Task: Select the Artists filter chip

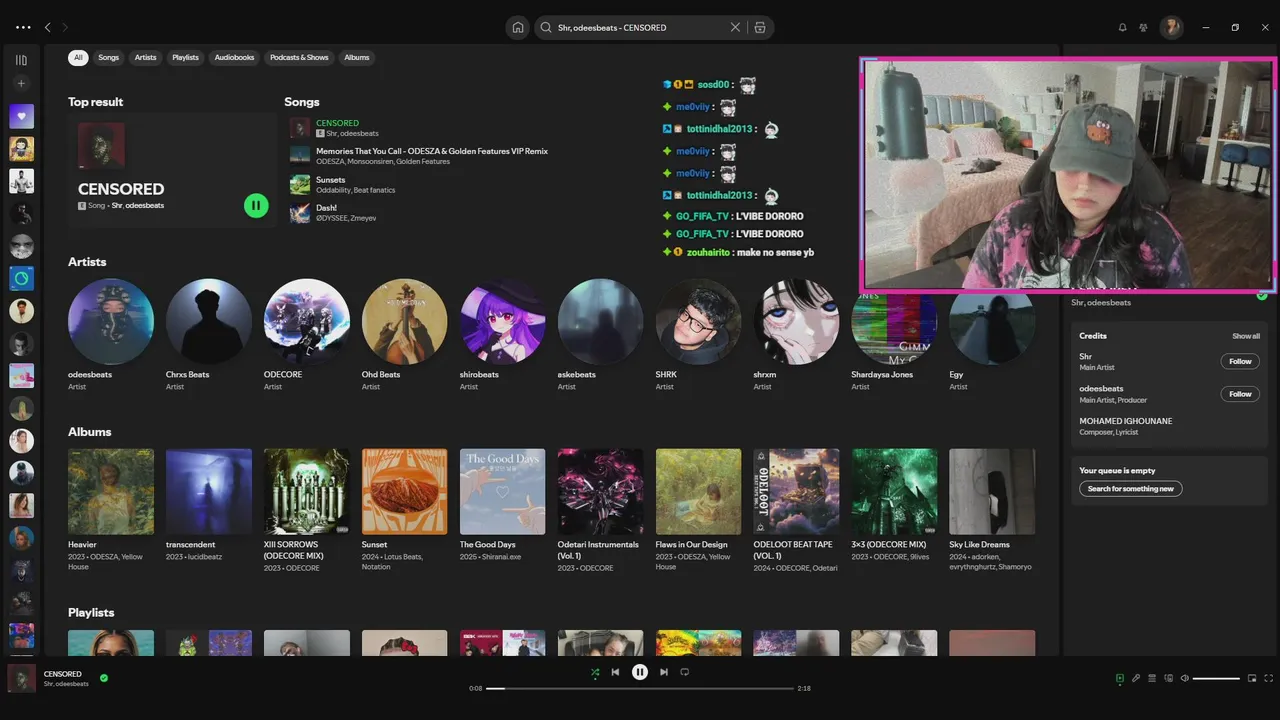Action: click(146, 57)
